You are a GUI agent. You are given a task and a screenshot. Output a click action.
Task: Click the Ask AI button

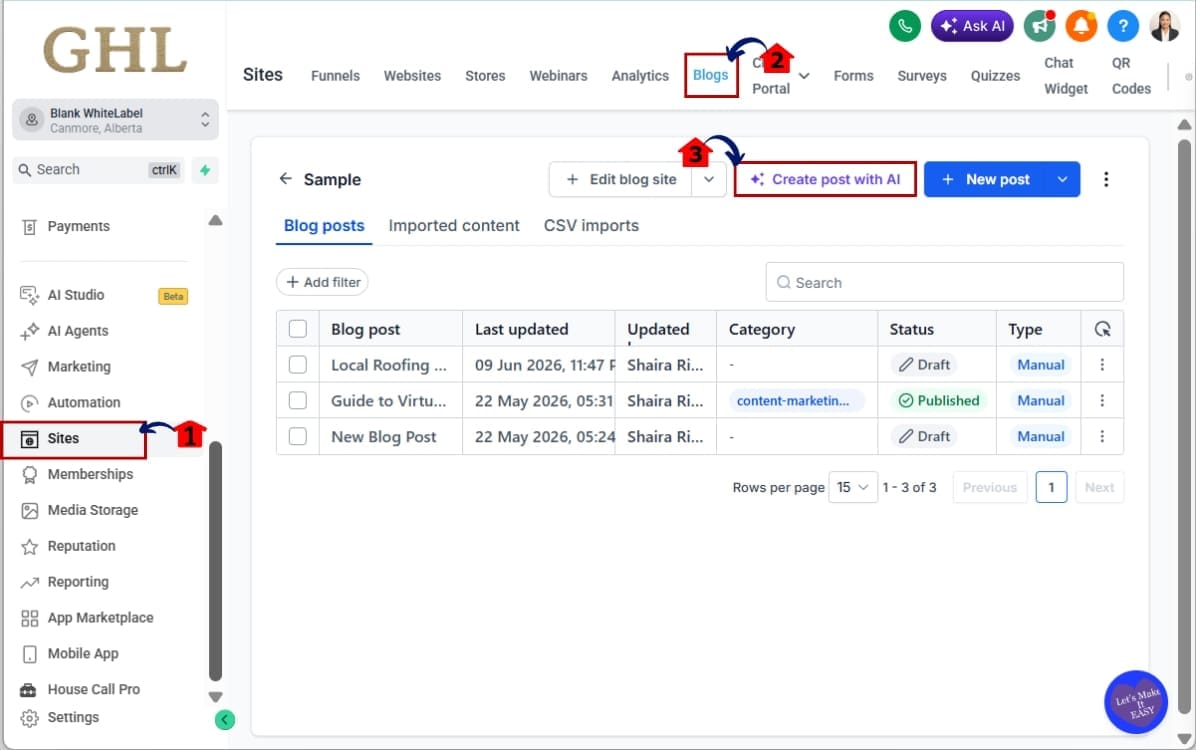973,26
